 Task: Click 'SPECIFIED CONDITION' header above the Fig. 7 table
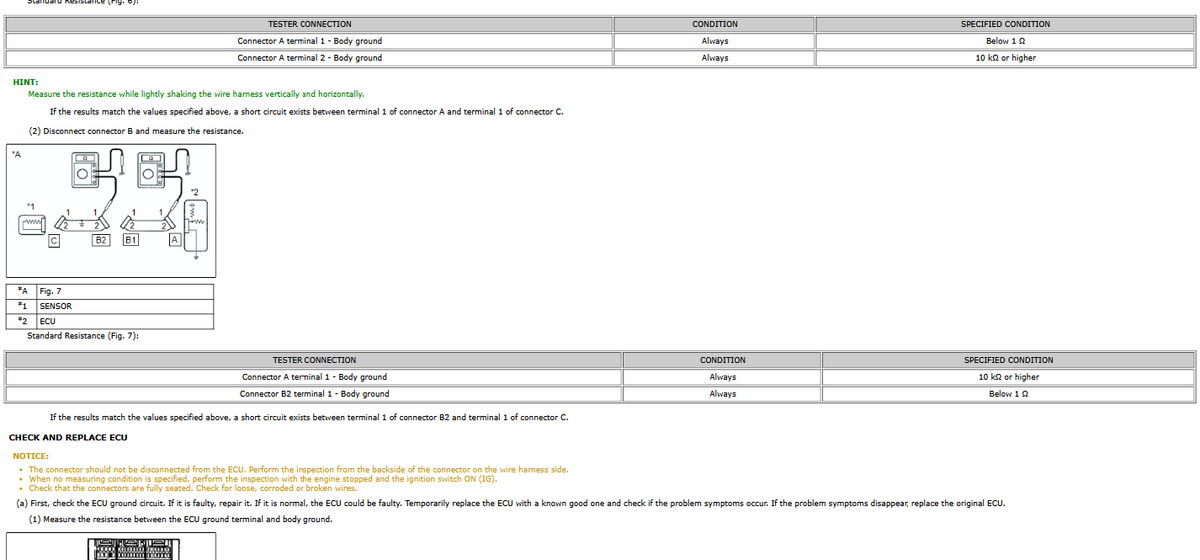(1008, 360)
